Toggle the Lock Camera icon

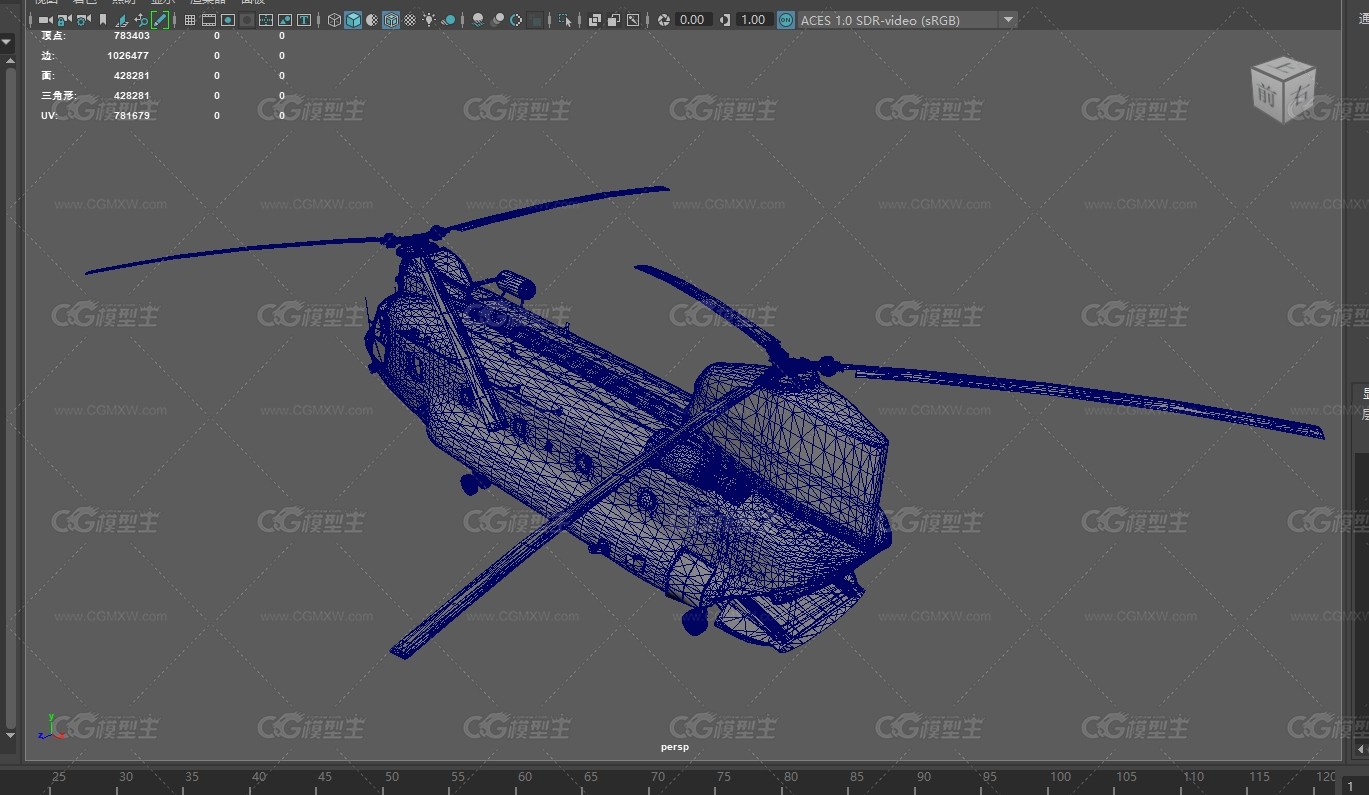click(x=64, y=20)
